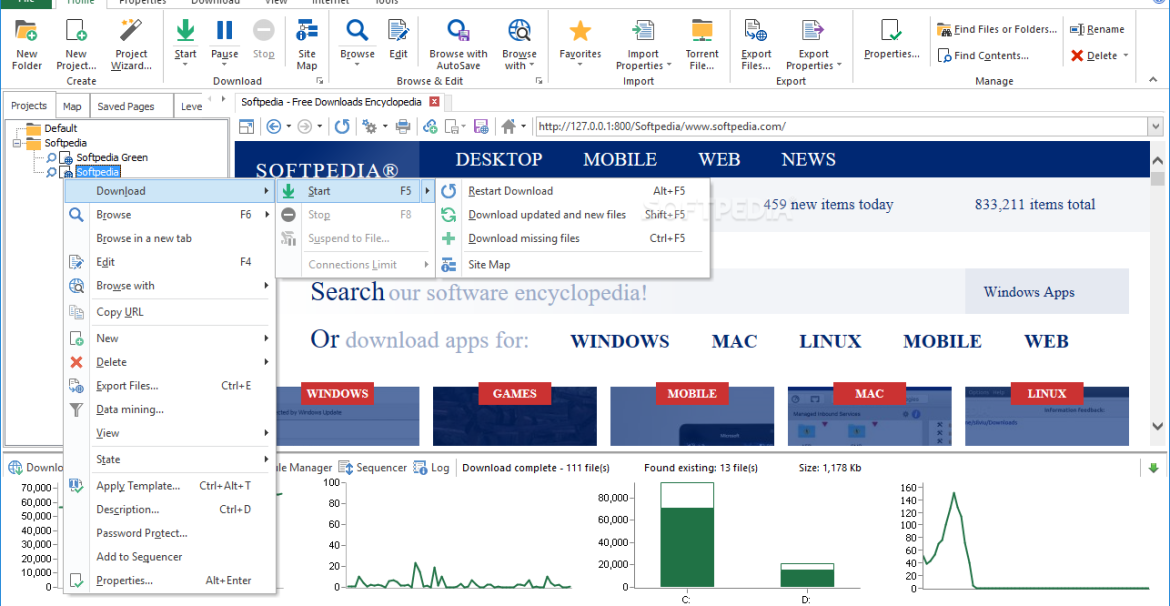Select Download updated and new files
1170x606 pixels.
(572, 215)
